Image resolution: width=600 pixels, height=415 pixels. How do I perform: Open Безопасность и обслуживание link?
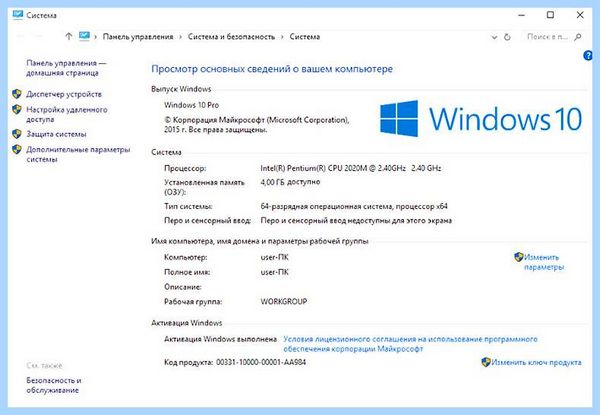[54, 385]
